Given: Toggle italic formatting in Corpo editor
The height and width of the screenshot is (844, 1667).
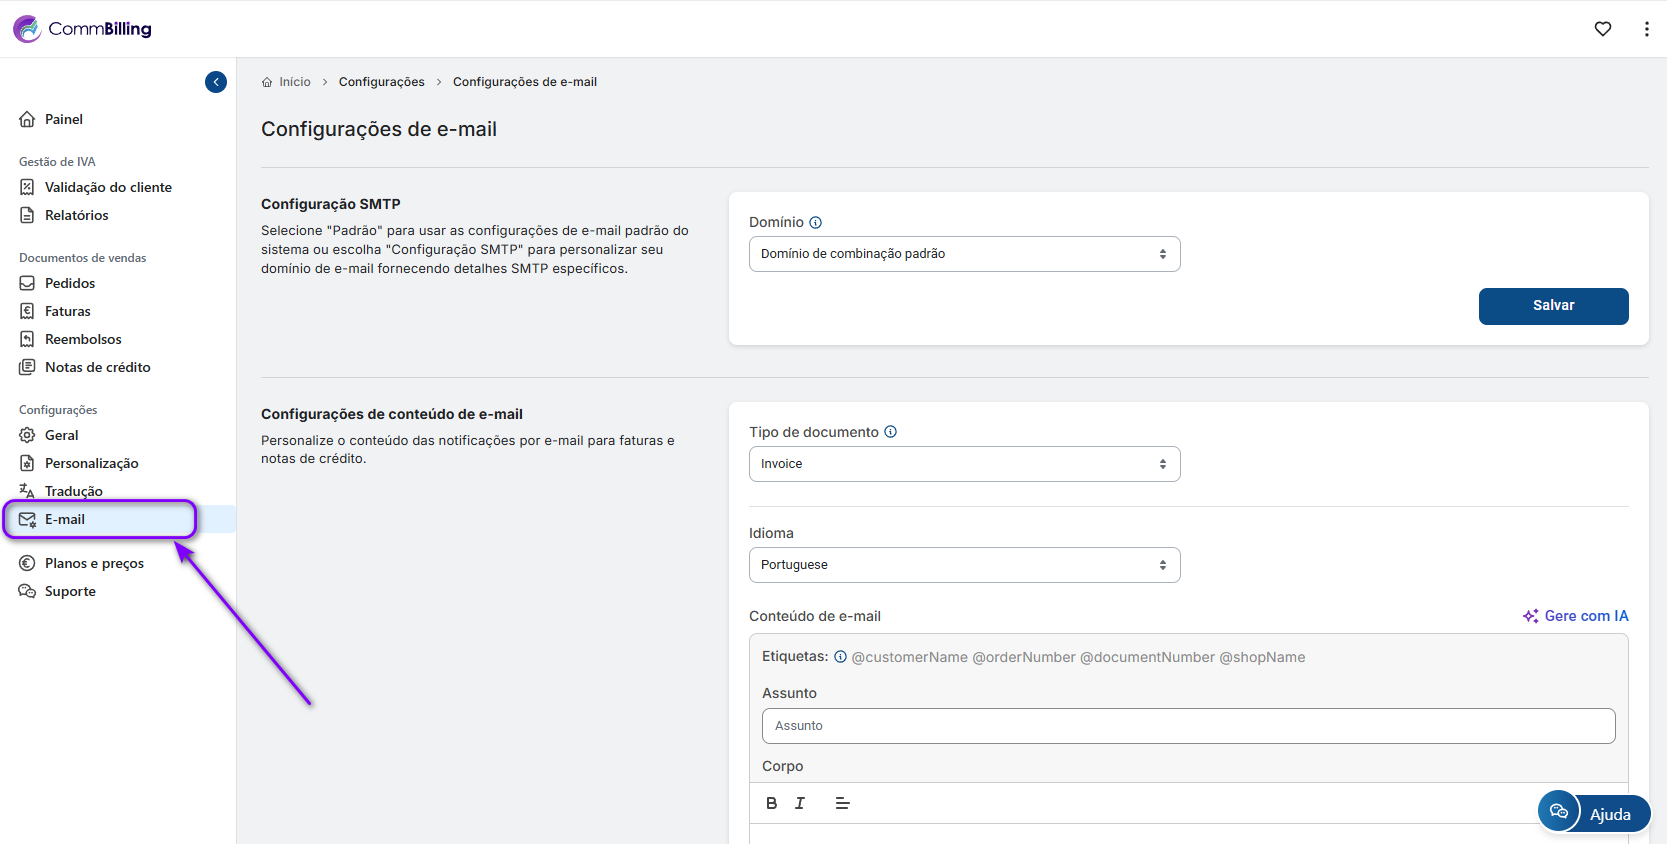Looking at the screenshot, I should pos(800,803).
